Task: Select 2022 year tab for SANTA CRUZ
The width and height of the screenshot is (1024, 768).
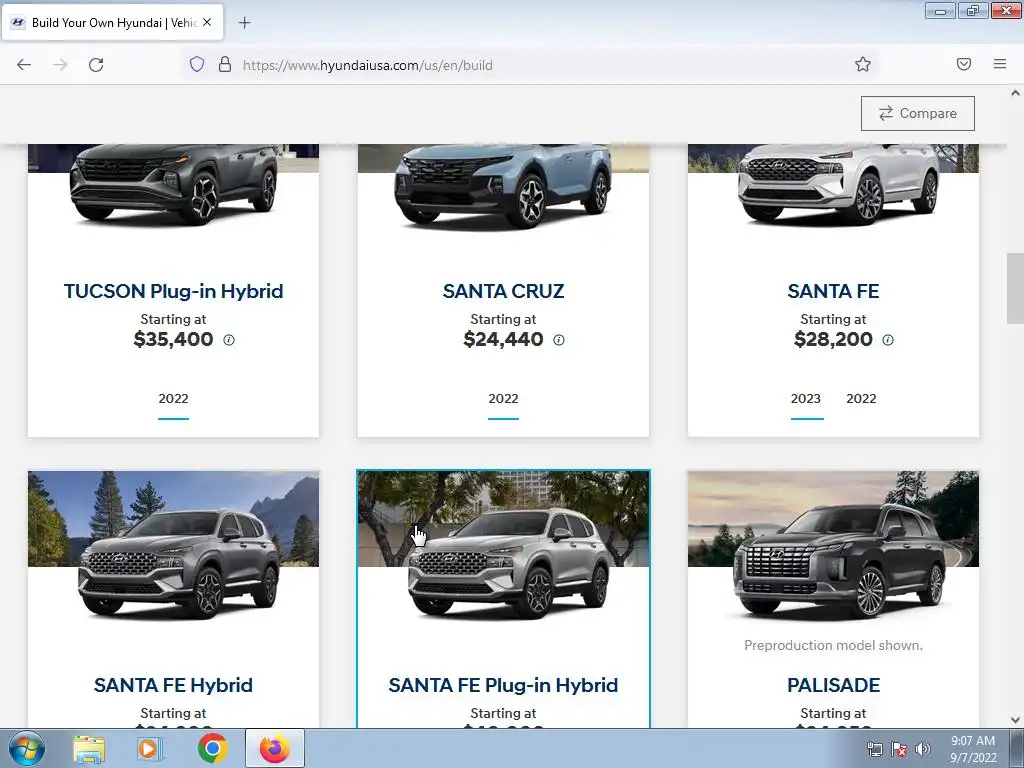Action: [x=504, y=398]
